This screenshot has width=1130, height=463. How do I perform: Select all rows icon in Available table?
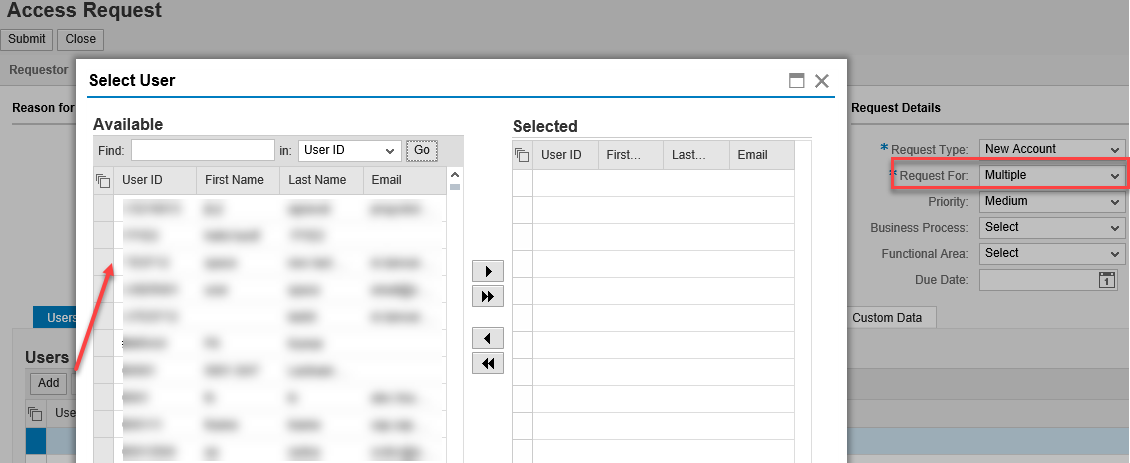pyautogui.click(x=103, y=181)
